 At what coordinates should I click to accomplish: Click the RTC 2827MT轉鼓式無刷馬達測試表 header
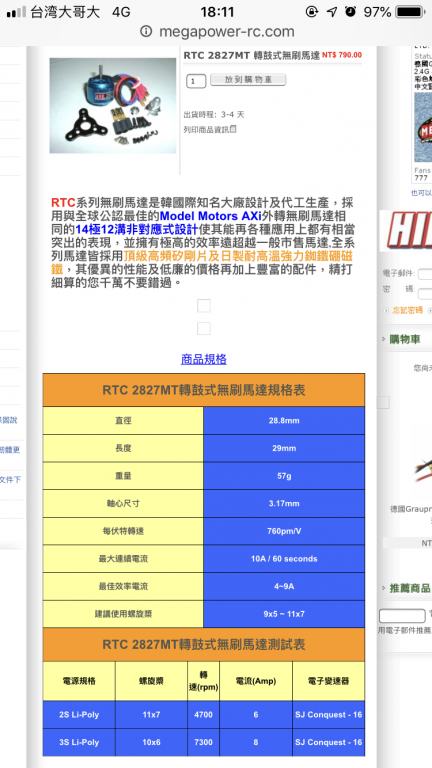(x=204, y=645)
